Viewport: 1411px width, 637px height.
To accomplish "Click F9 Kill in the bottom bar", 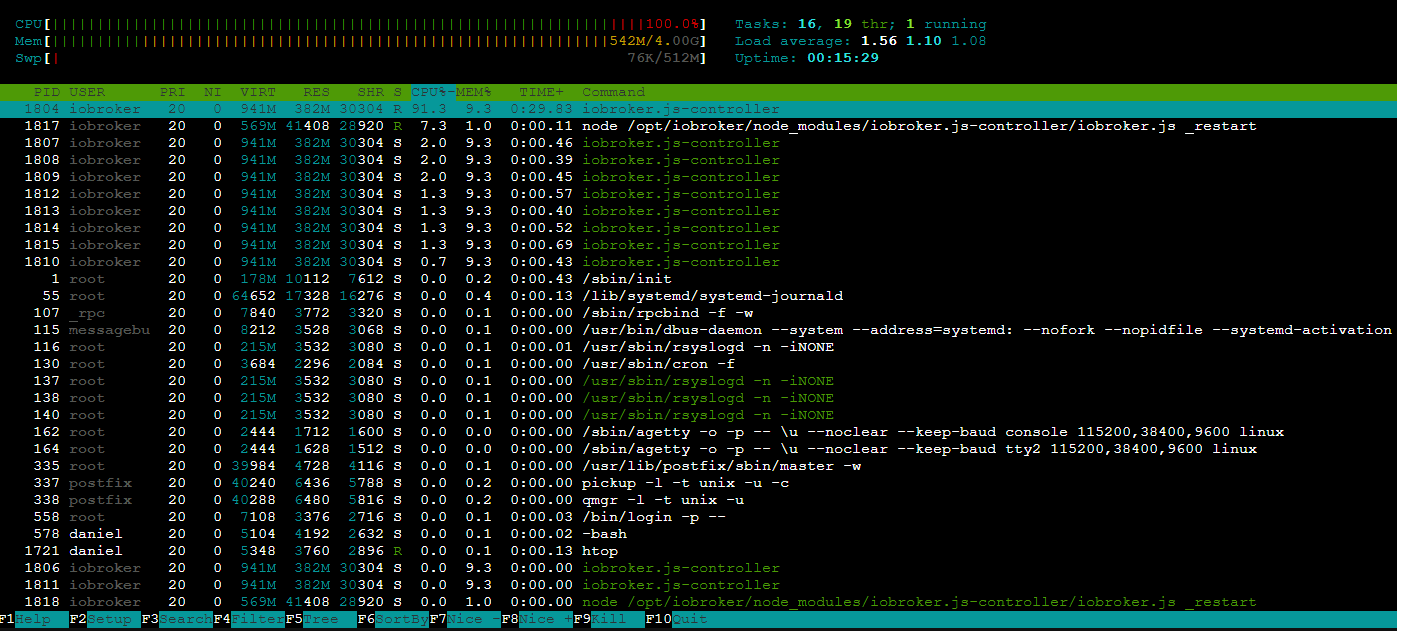I will point(609,619).
